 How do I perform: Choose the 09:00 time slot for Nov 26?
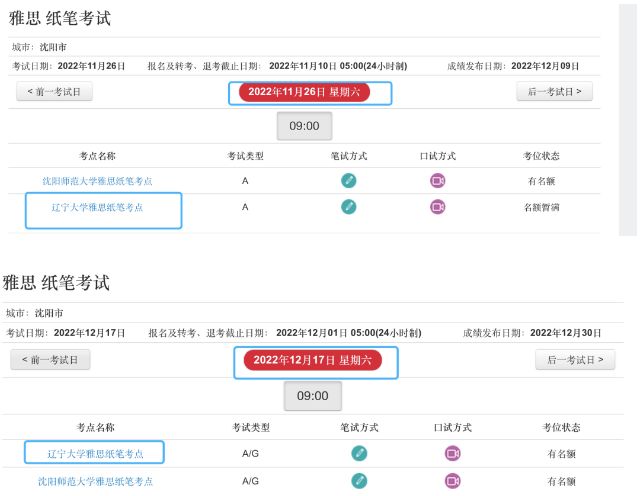coord(304,126)
